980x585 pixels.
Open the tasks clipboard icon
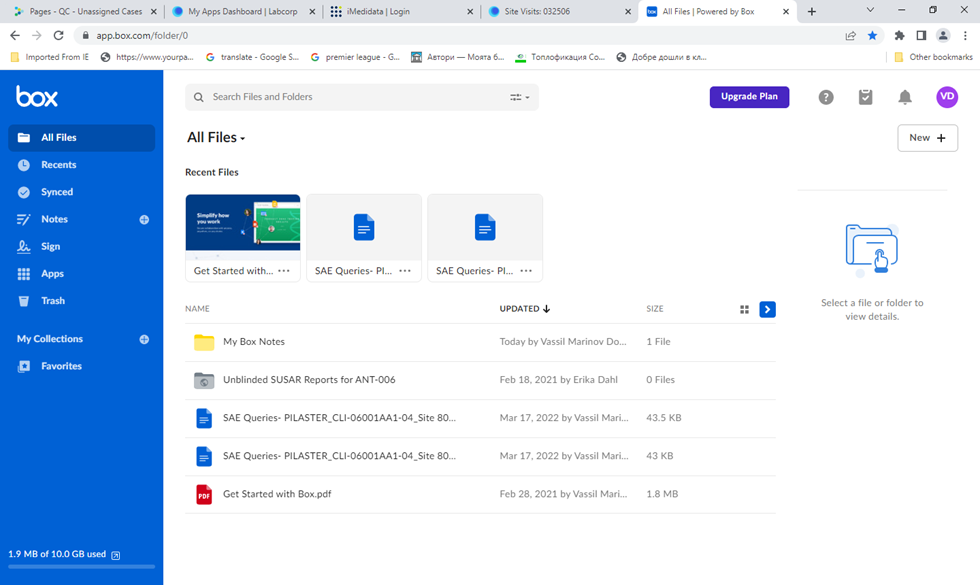click(x=865, y=97)
